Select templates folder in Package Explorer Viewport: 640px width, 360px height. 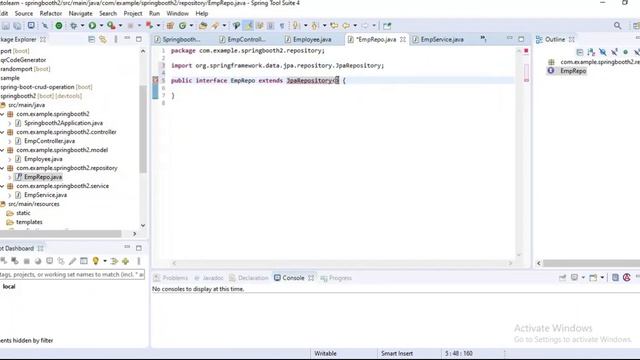pos(29,222)
